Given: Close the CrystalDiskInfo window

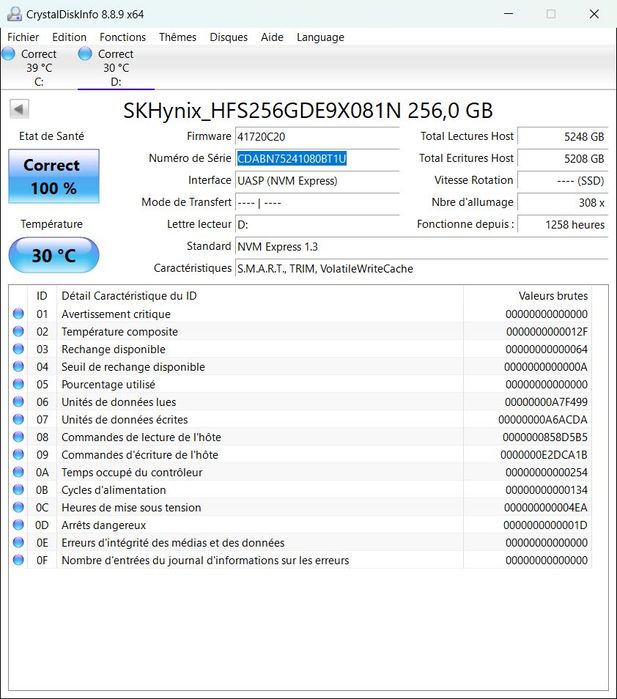Looking at the screenshot, I should coord(594,14).
